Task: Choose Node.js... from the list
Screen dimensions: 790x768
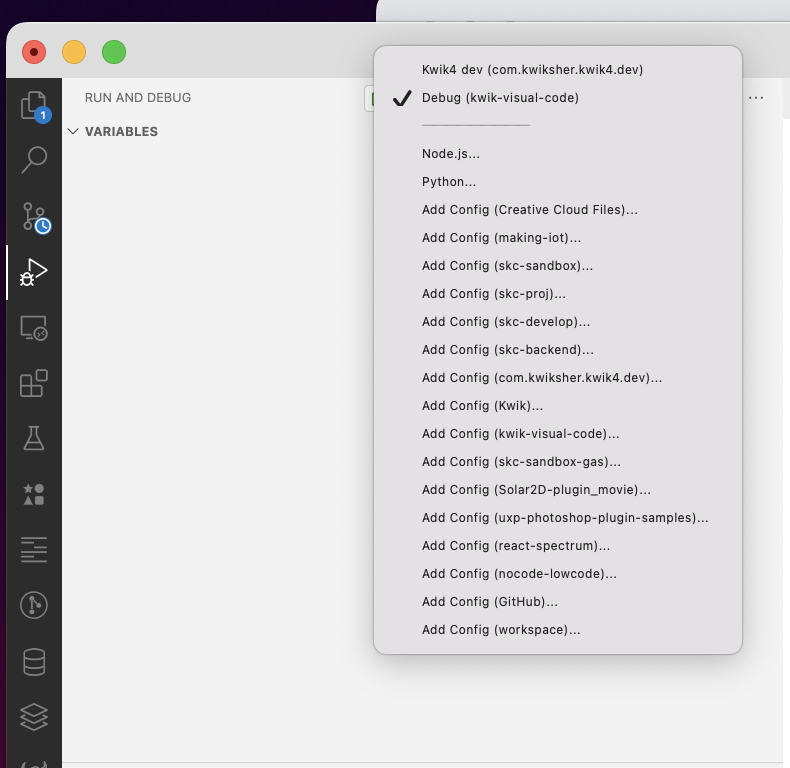Action: [558, 154]
